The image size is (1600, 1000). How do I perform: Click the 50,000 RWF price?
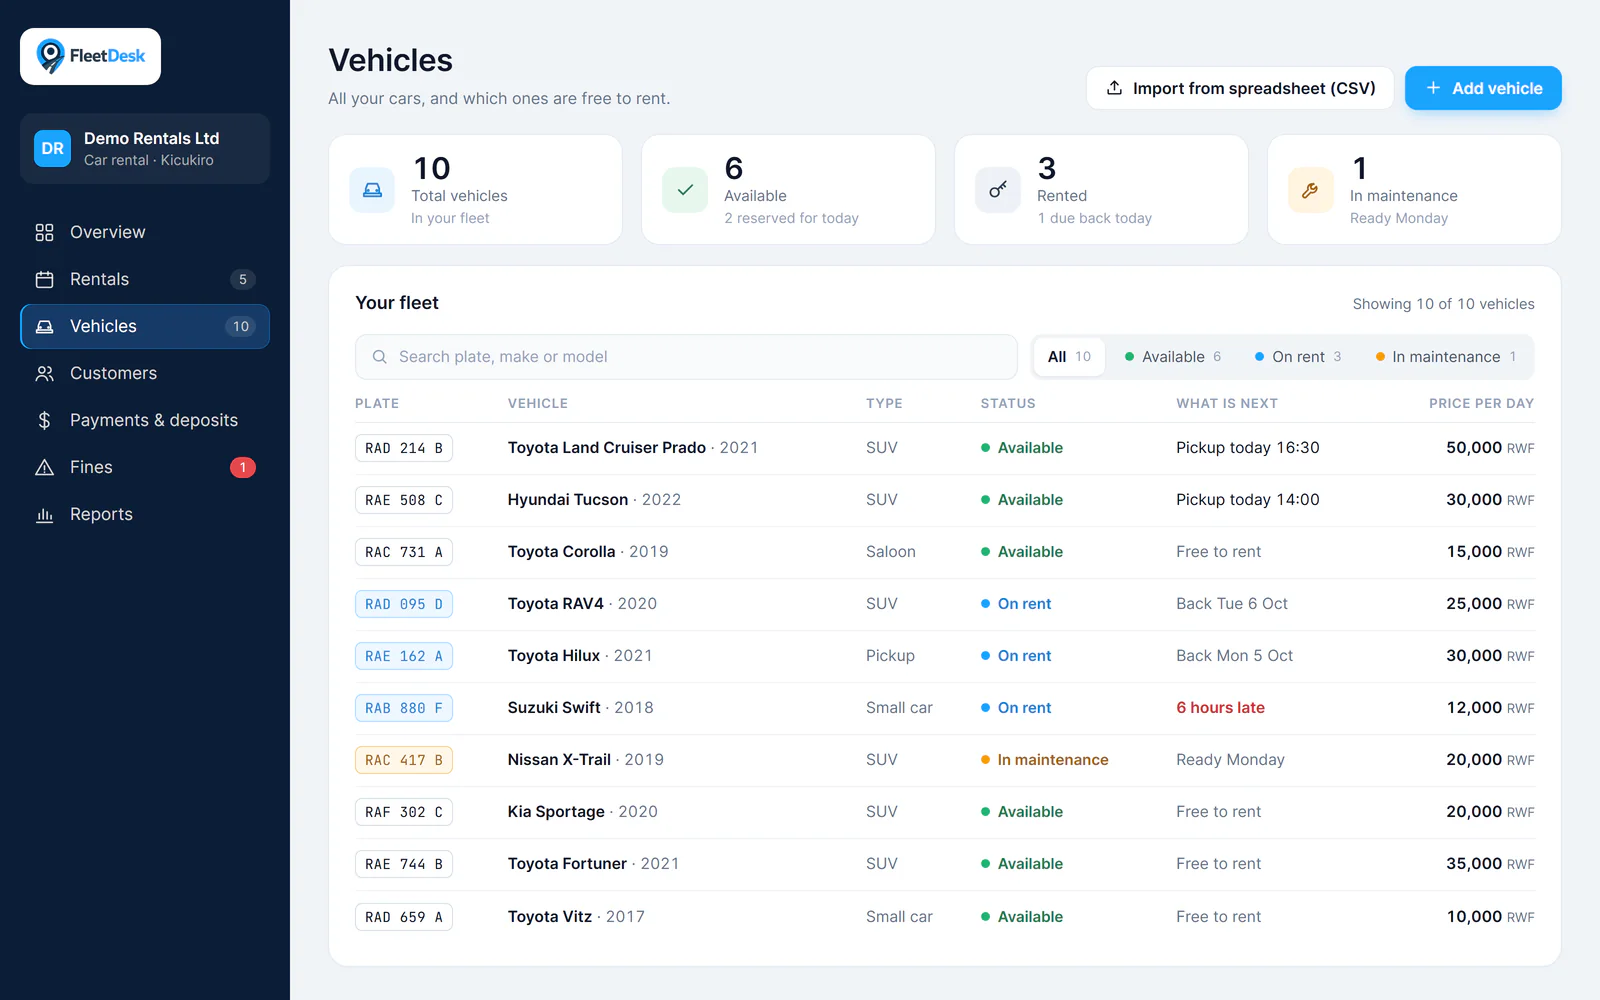pos(1490,448)
